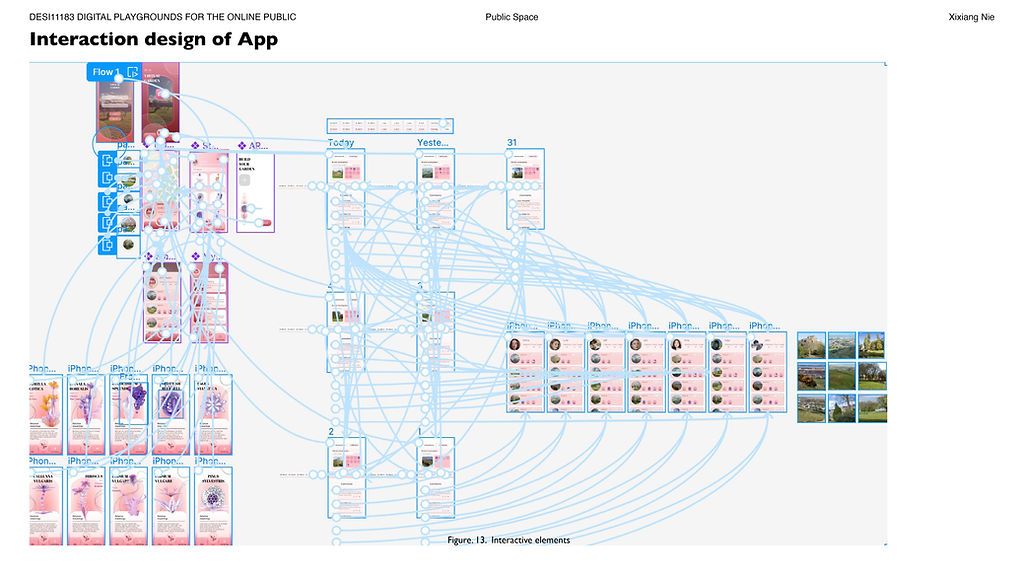
Task: Select the frame labeled 2 in the bottom row
Action: (x=346, y=477)
